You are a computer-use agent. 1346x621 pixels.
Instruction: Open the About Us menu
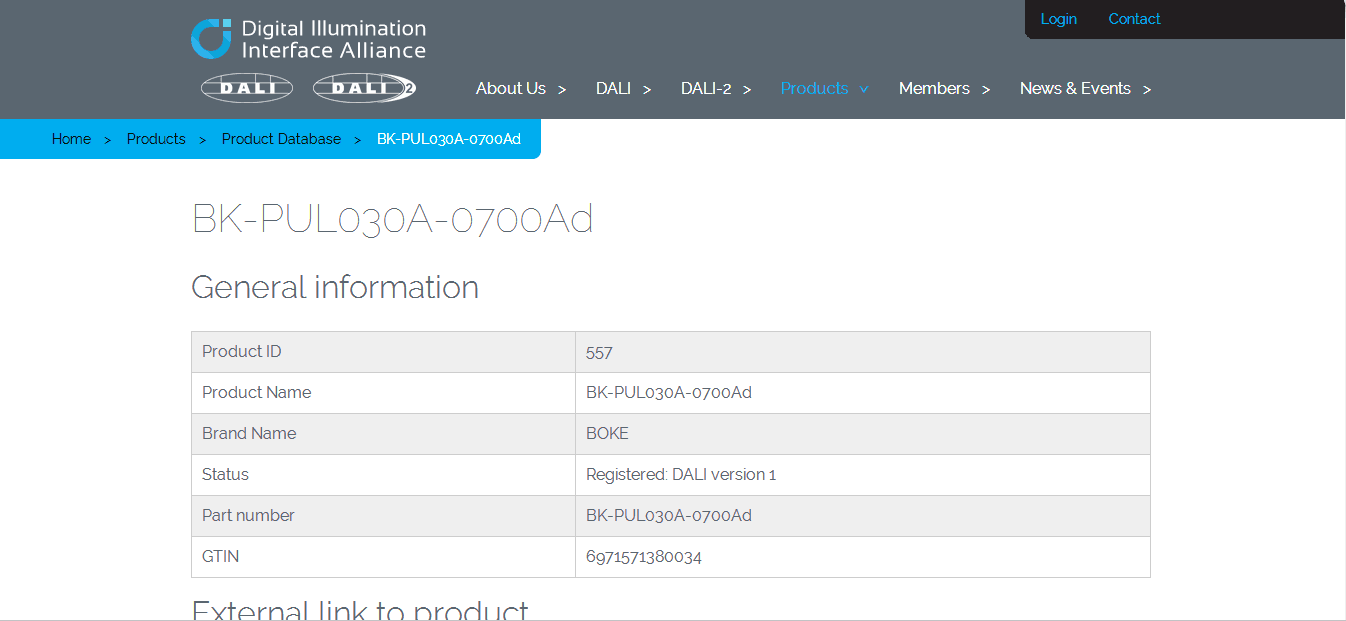510,88
